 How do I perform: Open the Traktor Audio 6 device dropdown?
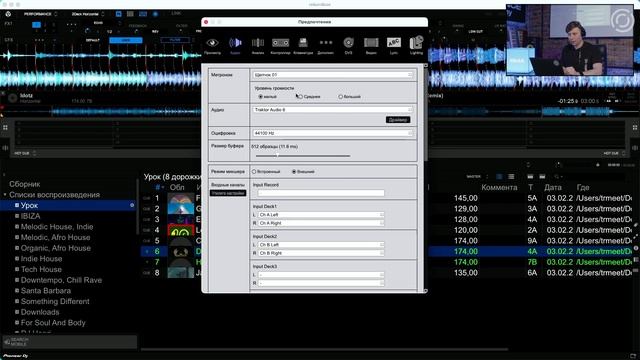pyautogui.click(x=332, y=110)
